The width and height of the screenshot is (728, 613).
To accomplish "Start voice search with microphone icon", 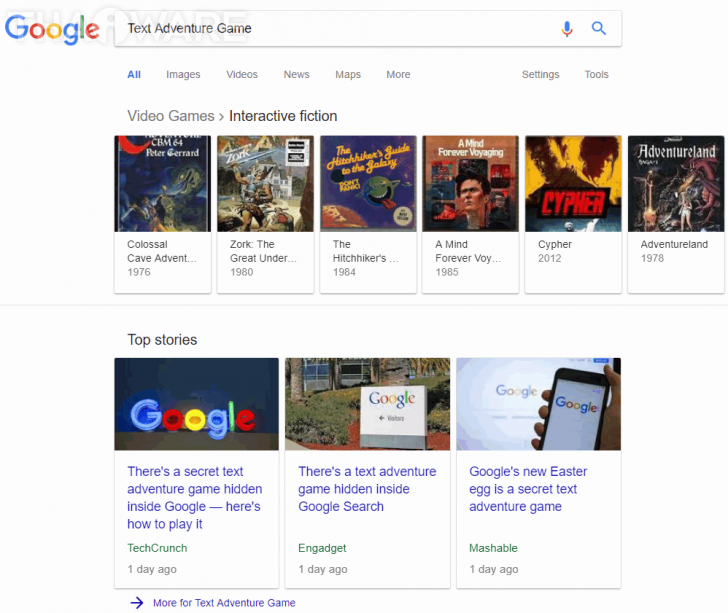I will coord(567,29).
